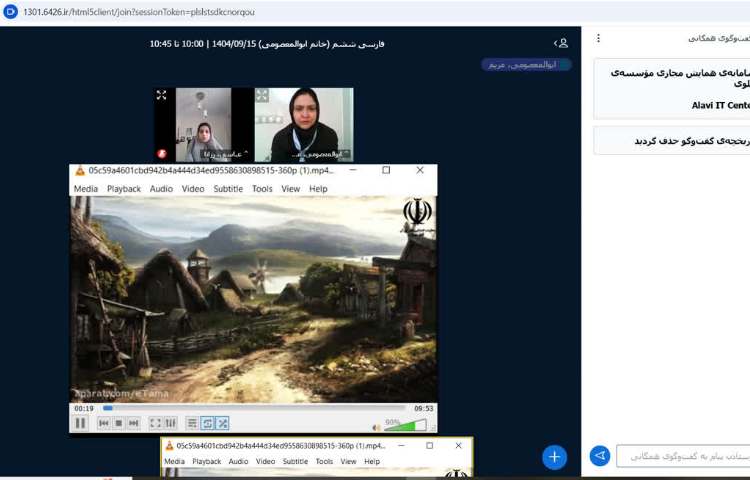Image resolution: width=750 pixels, height=480 pixels.
Task: Maximize the upper VLC window
Action: point(386,170)
